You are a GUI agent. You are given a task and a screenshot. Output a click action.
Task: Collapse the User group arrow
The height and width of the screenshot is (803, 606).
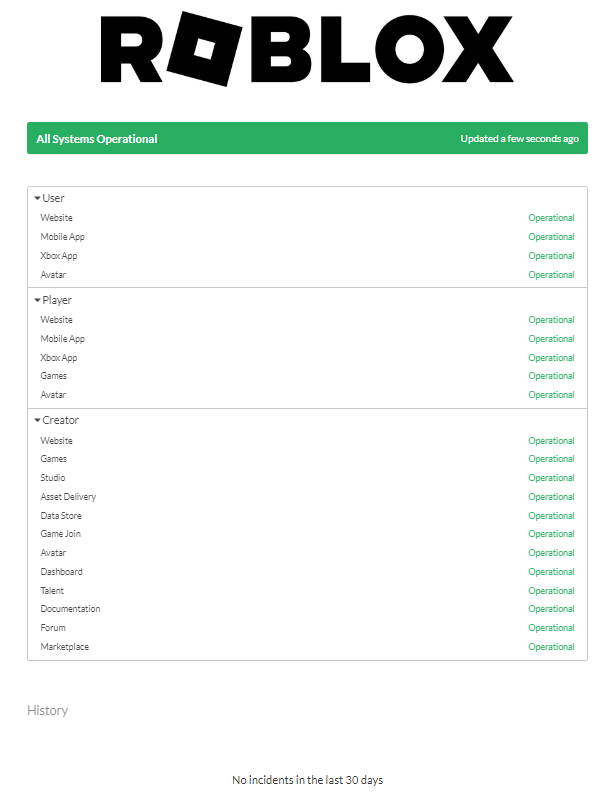tap(37, 198)
